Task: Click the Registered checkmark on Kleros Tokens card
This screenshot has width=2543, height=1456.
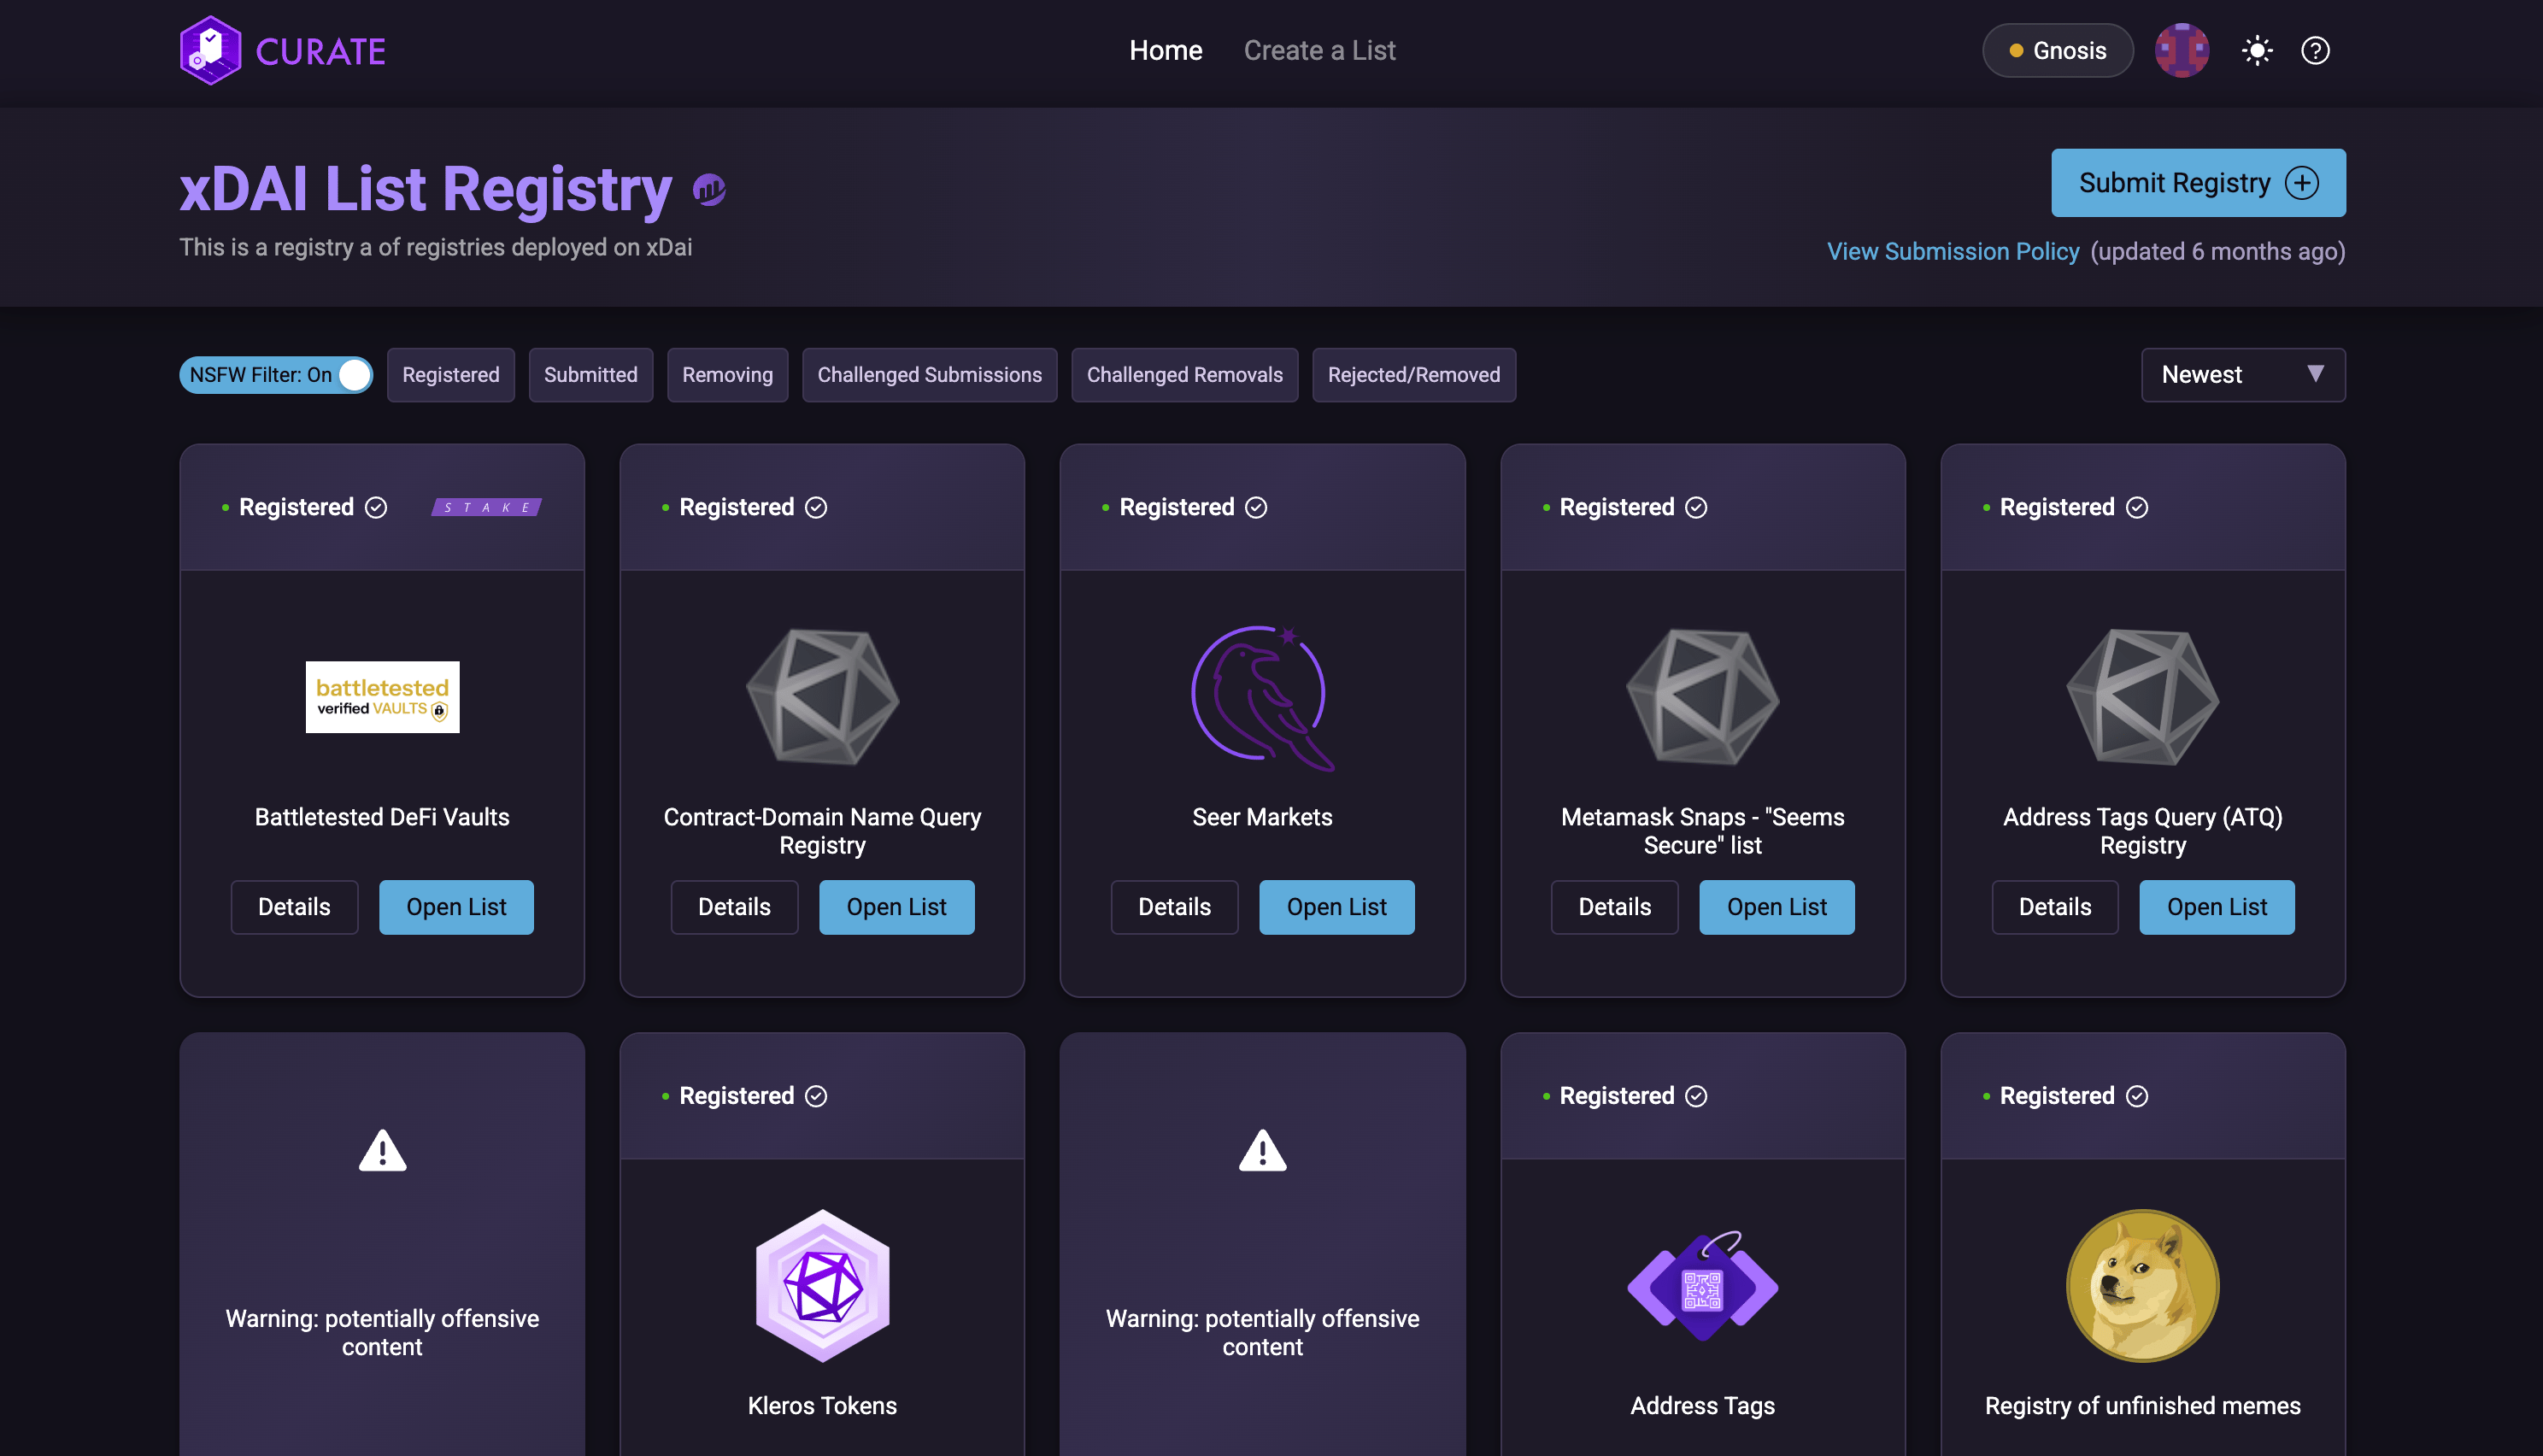Action: [x=816, y=1096]
